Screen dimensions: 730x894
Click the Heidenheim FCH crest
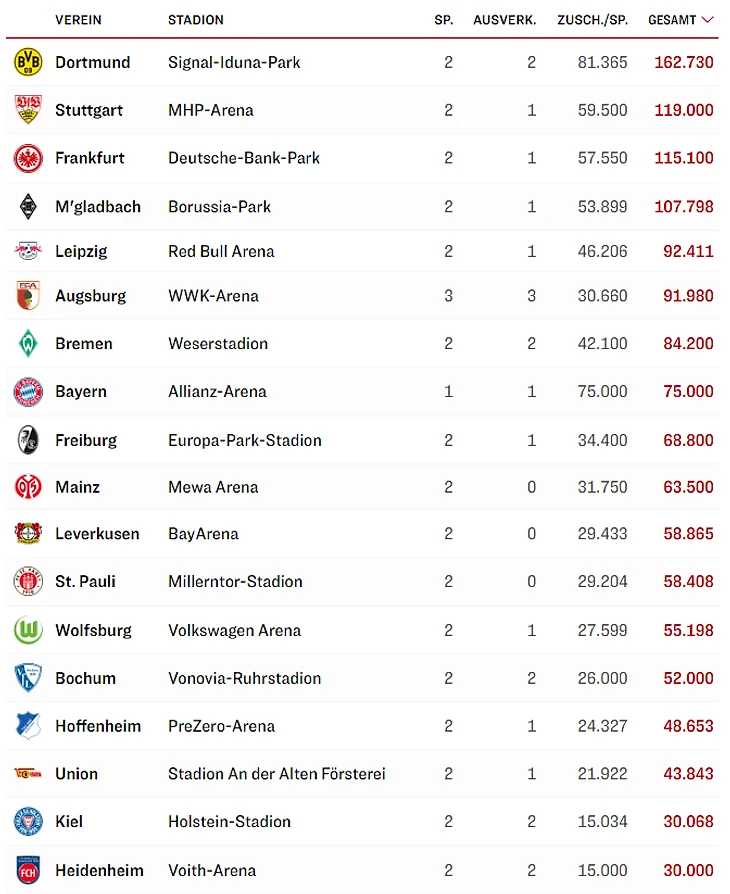(x=28, y=870)
